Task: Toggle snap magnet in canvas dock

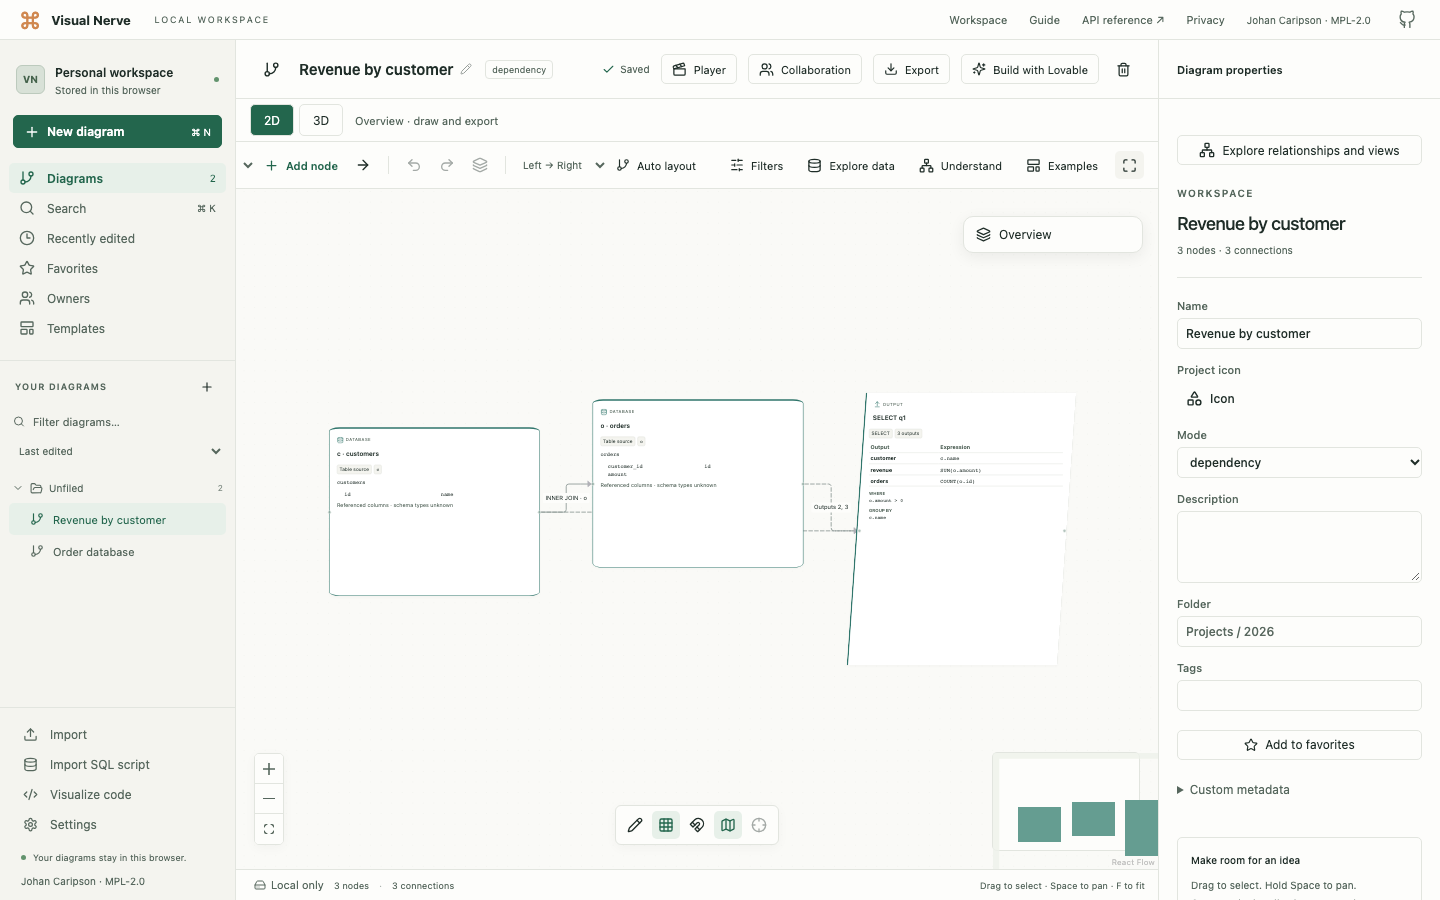Action: pyautogui.click(x=697, y=825)
